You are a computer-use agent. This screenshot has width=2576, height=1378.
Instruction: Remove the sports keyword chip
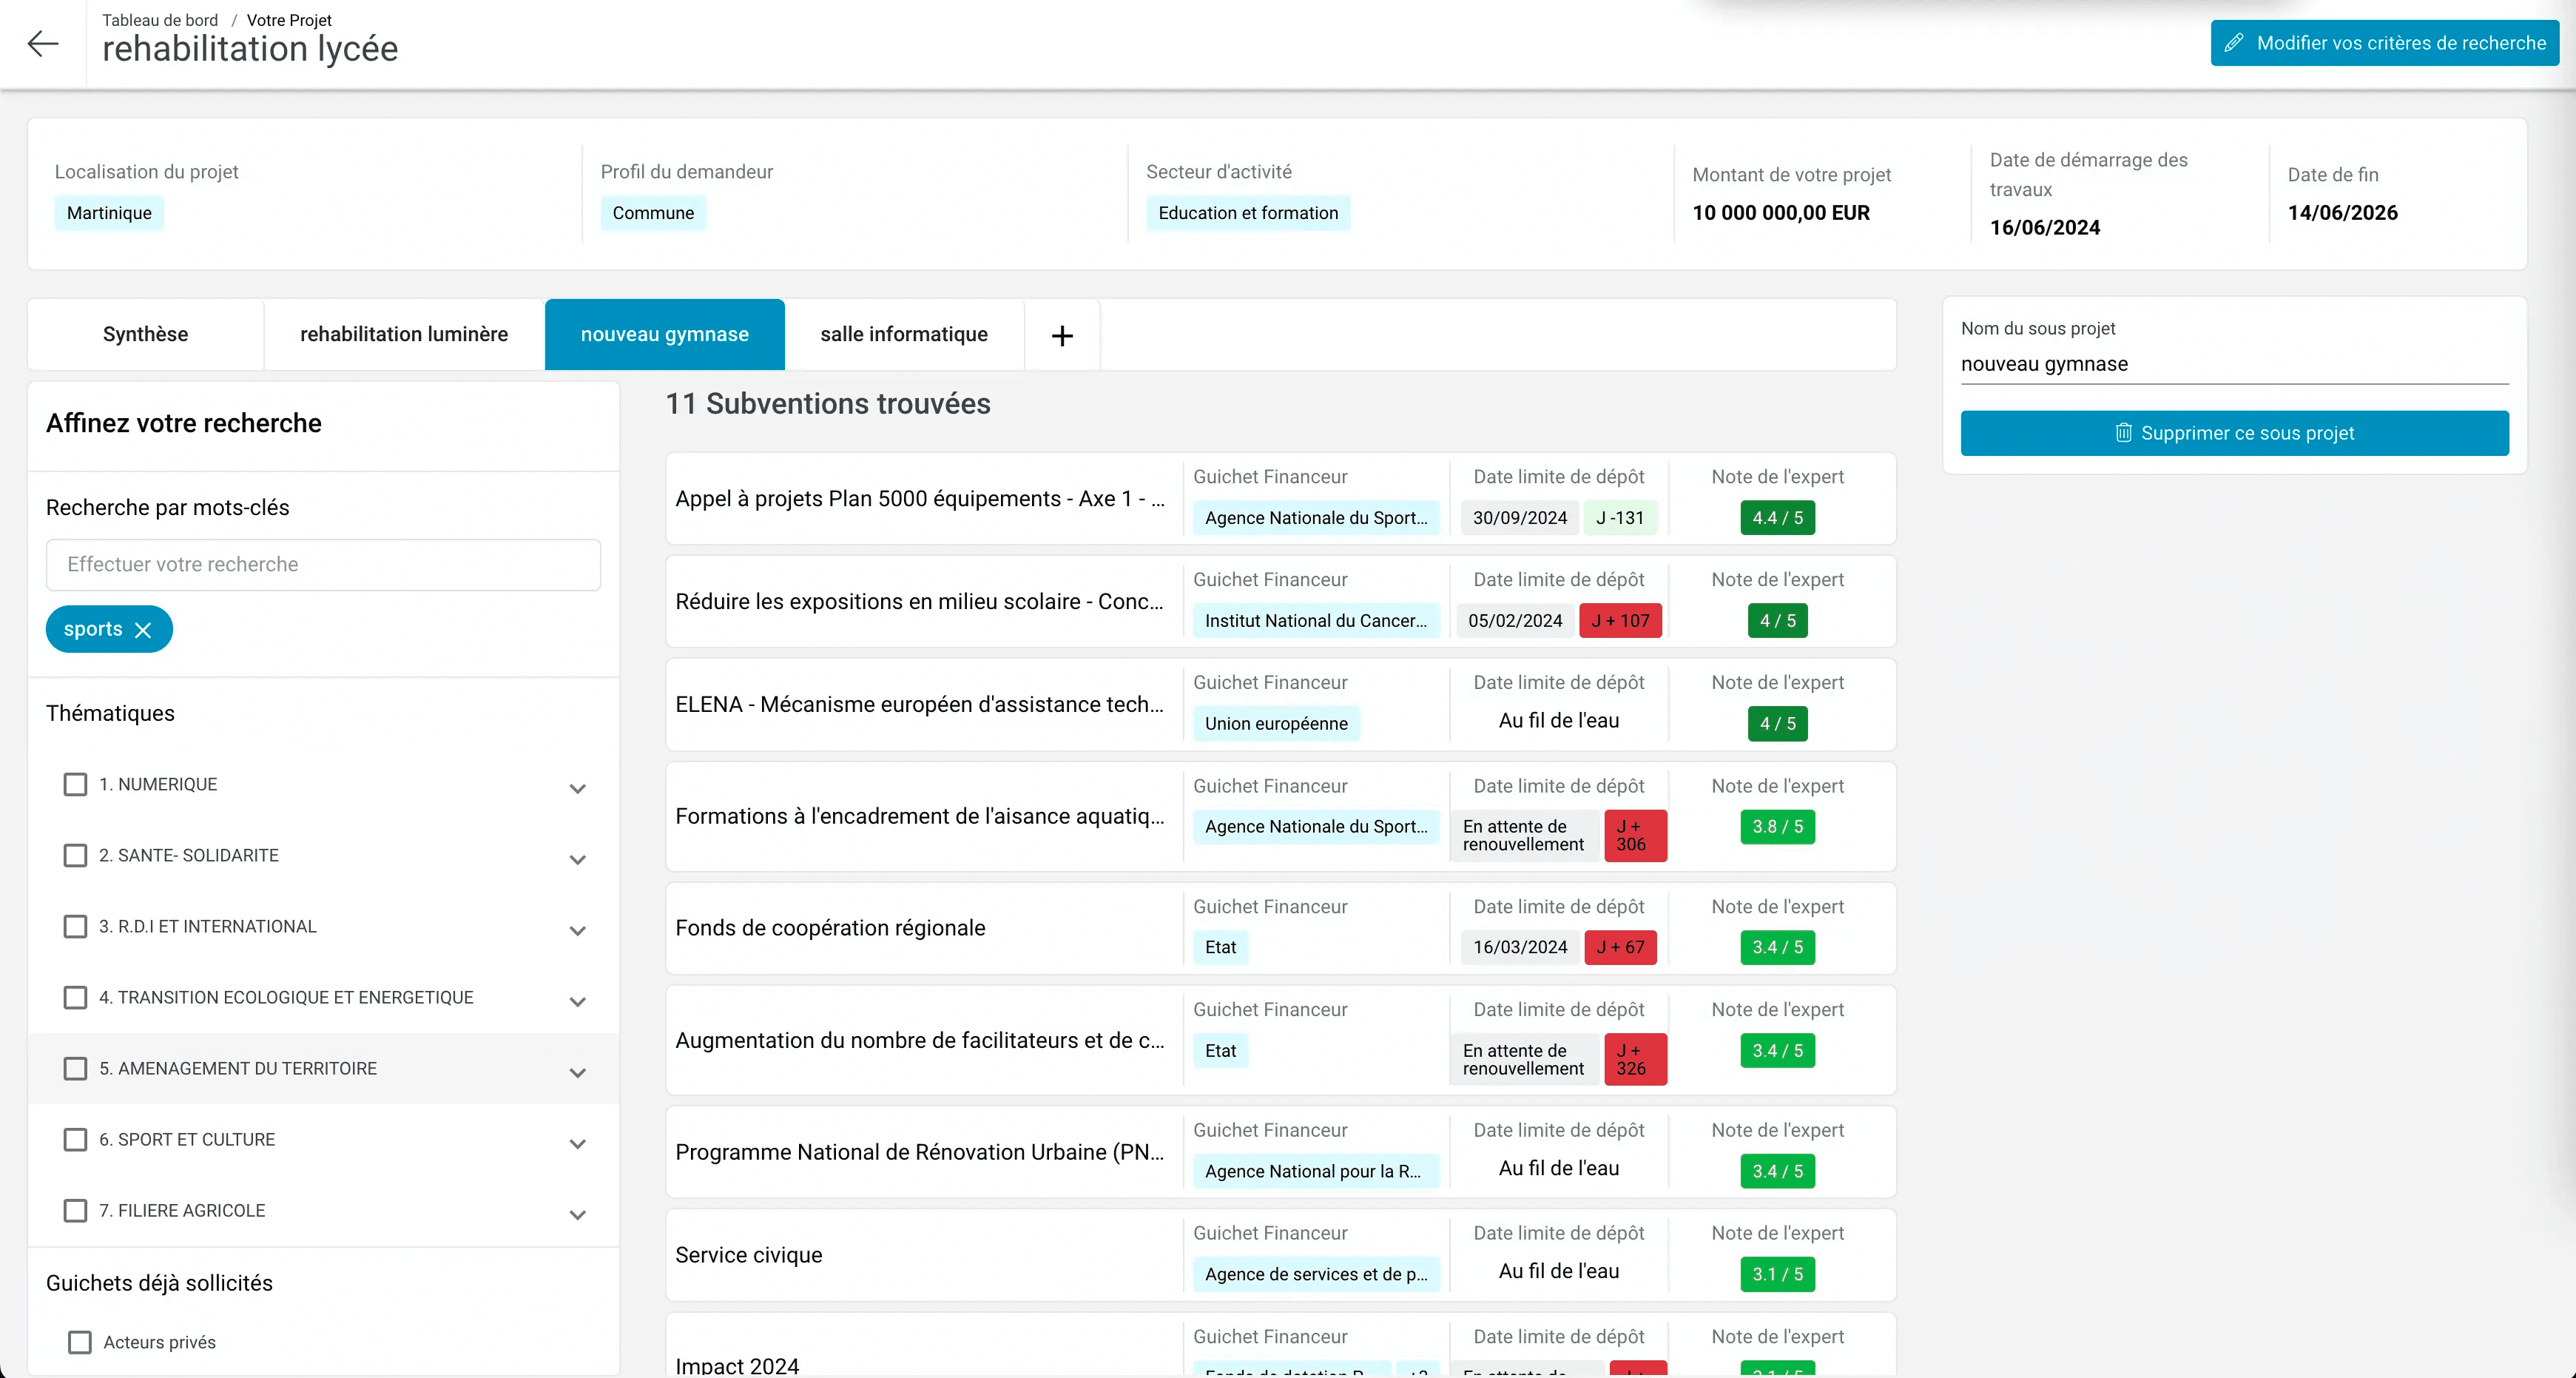(x=143, y=630)
